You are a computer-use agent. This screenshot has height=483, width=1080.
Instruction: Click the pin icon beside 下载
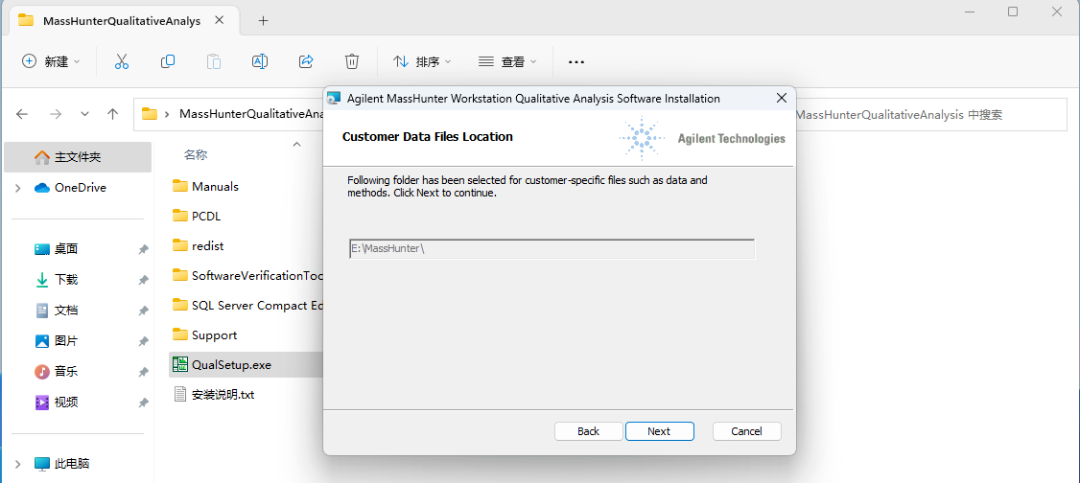pyautogui.click(x=143, y=280)
